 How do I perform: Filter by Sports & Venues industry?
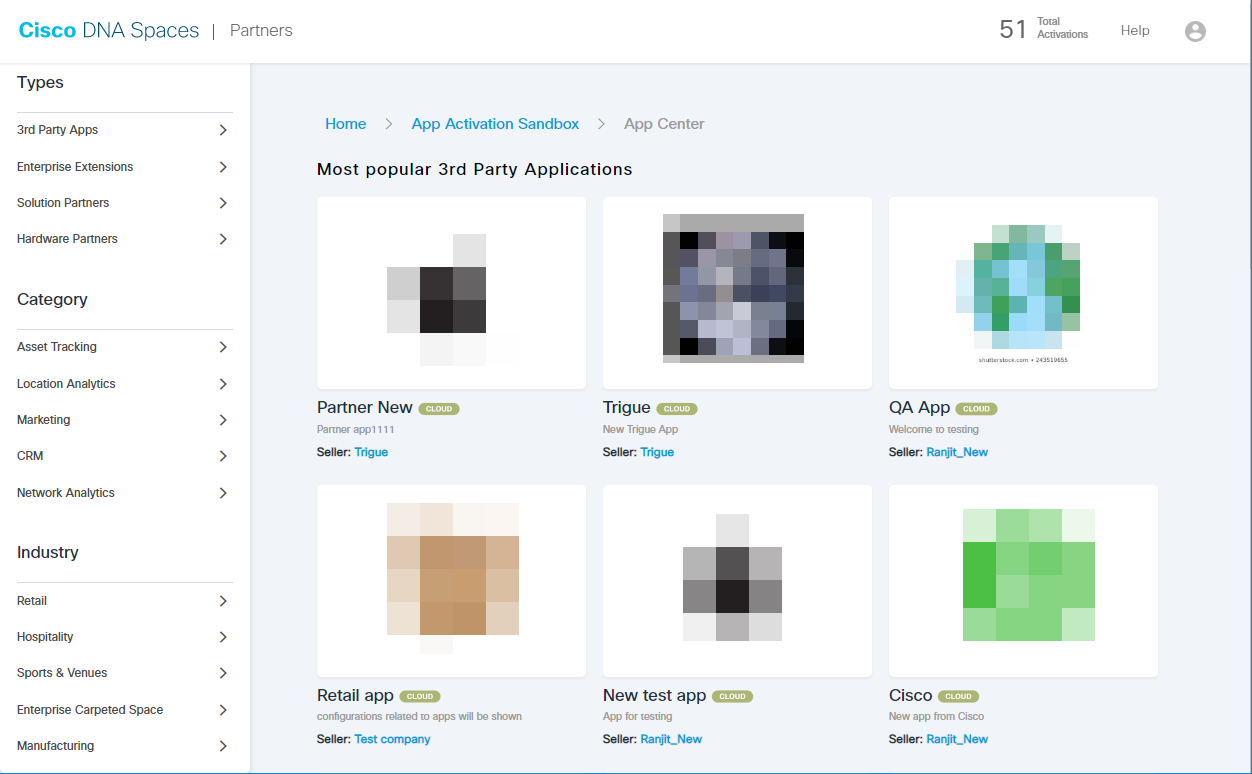click(62, 673)
